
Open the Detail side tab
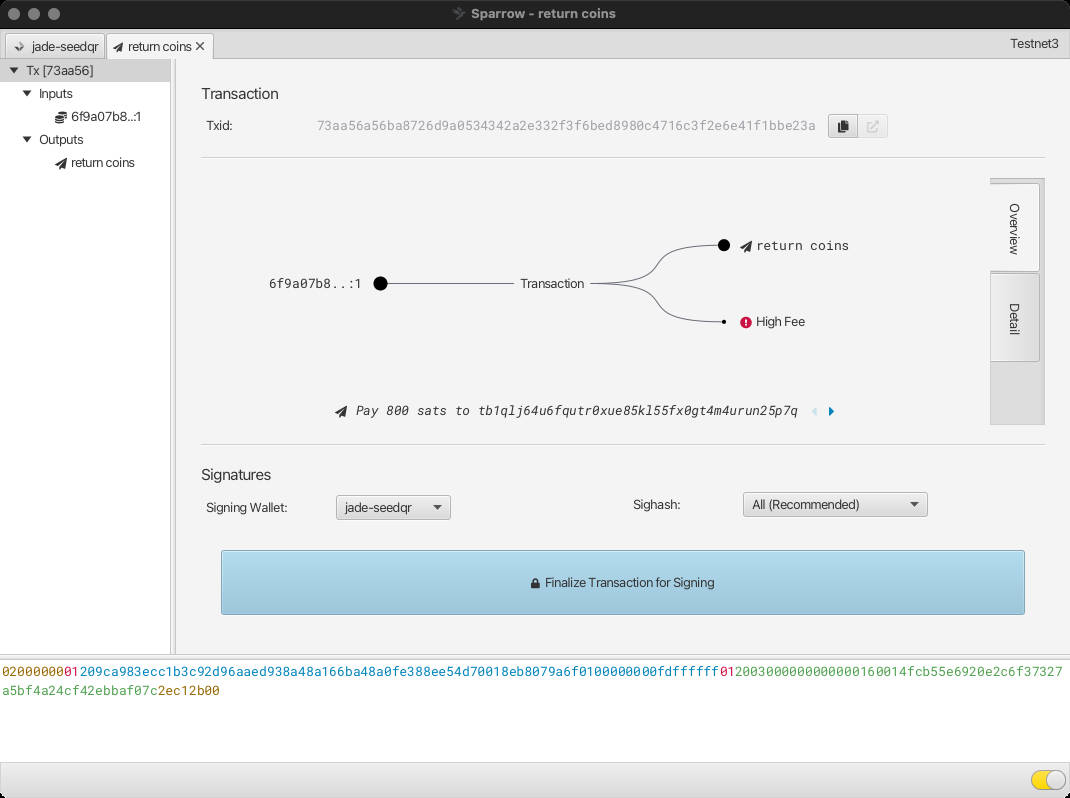pyautogui.click(x=1015, y=318)
